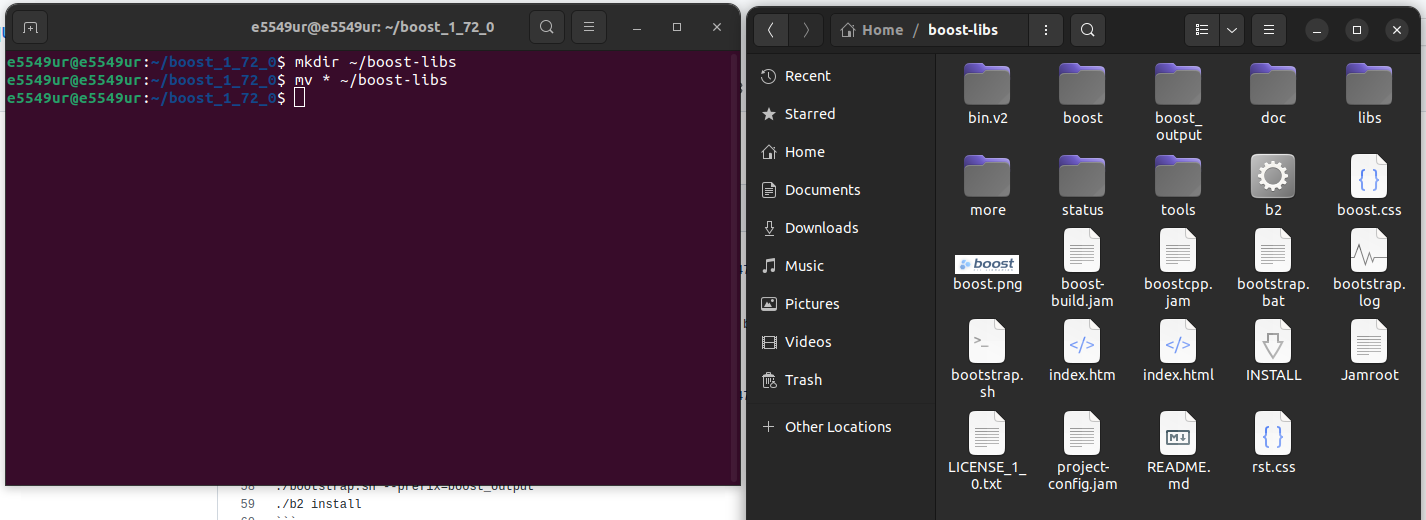Open Pictures in the Files sidebar
The width and height of the screenshot is (1426, 520).
(841, 304)
